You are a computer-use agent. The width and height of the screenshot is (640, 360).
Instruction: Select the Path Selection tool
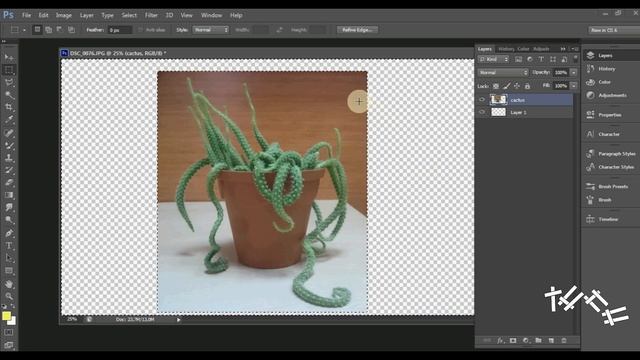tap(9, 258)
